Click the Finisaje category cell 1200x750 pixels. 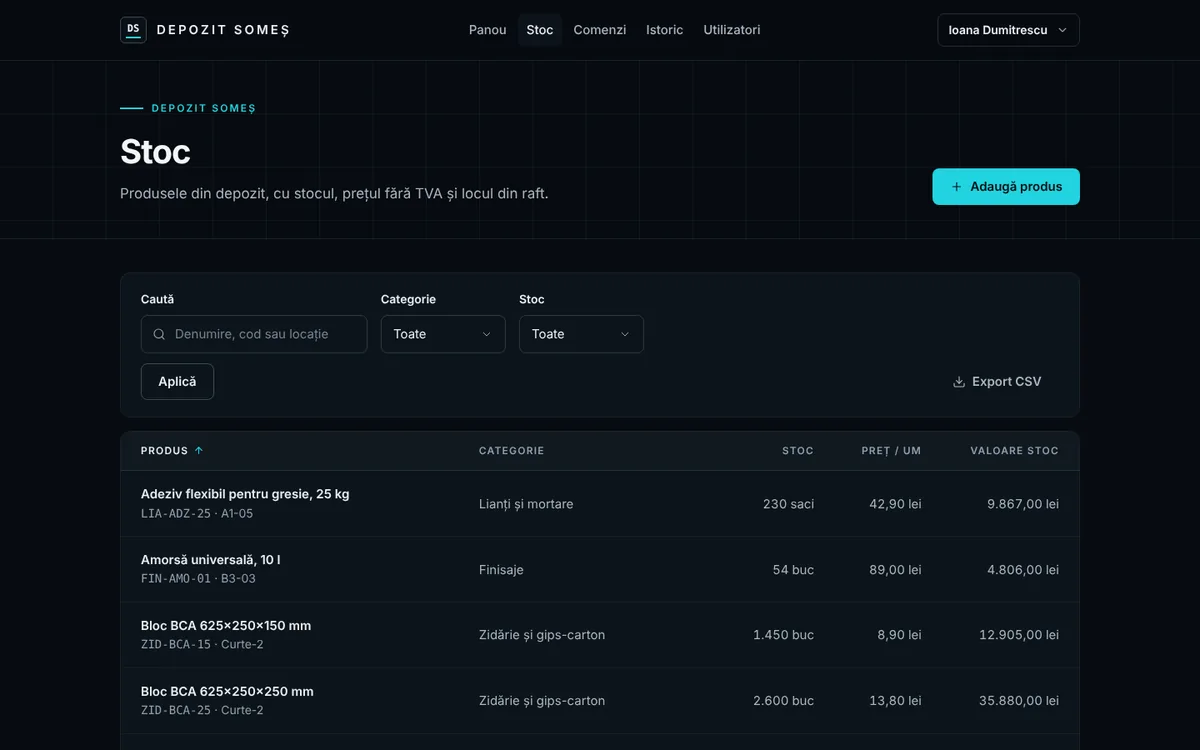tap(501, 570)
